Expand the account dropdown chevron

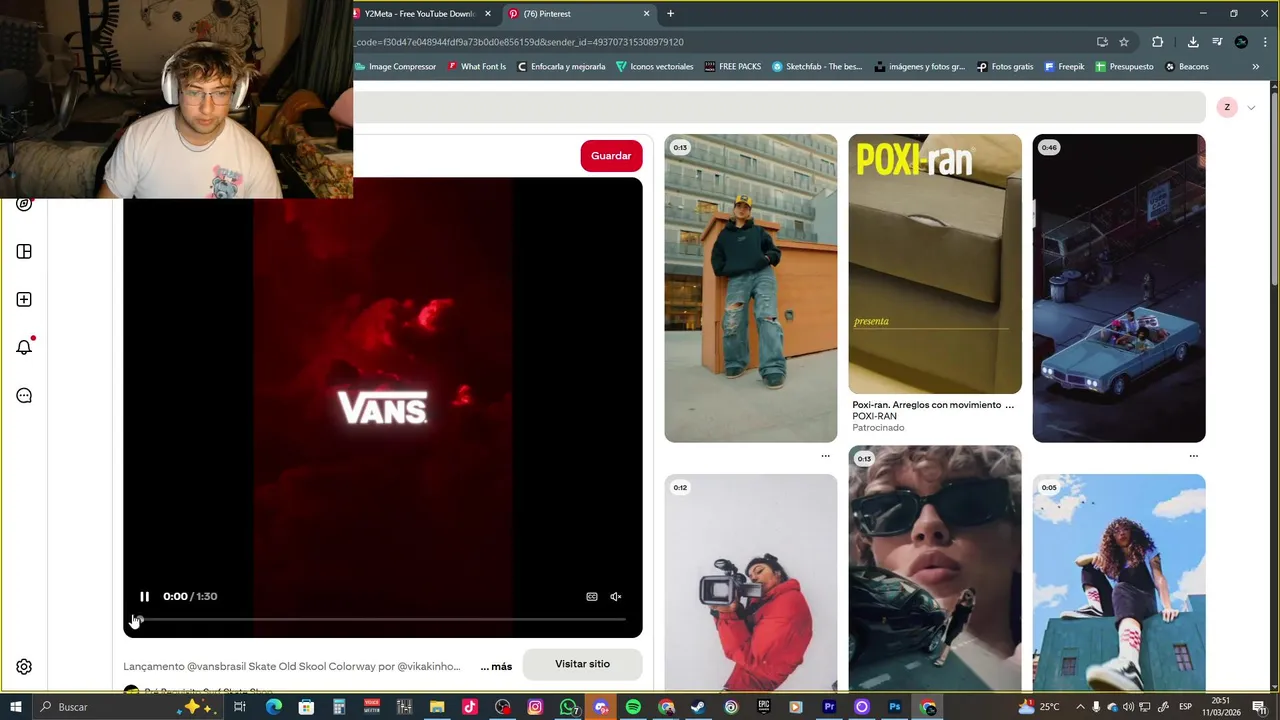coord(1251,107)
